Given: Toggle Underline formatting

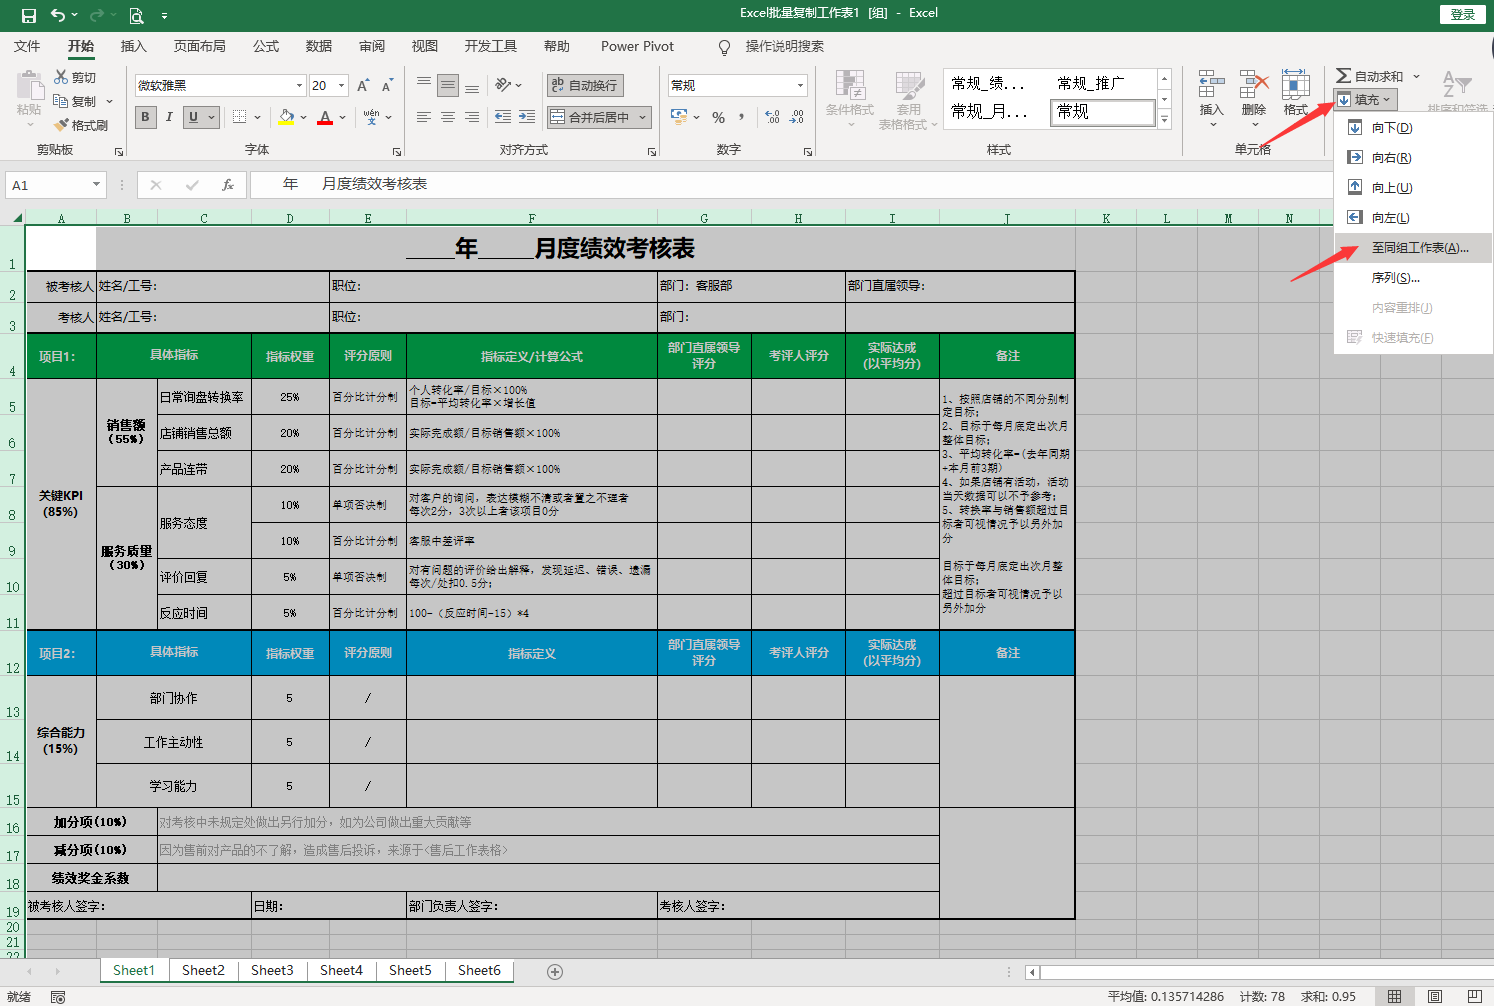Looking at the screenshot, I should point(193,117).
